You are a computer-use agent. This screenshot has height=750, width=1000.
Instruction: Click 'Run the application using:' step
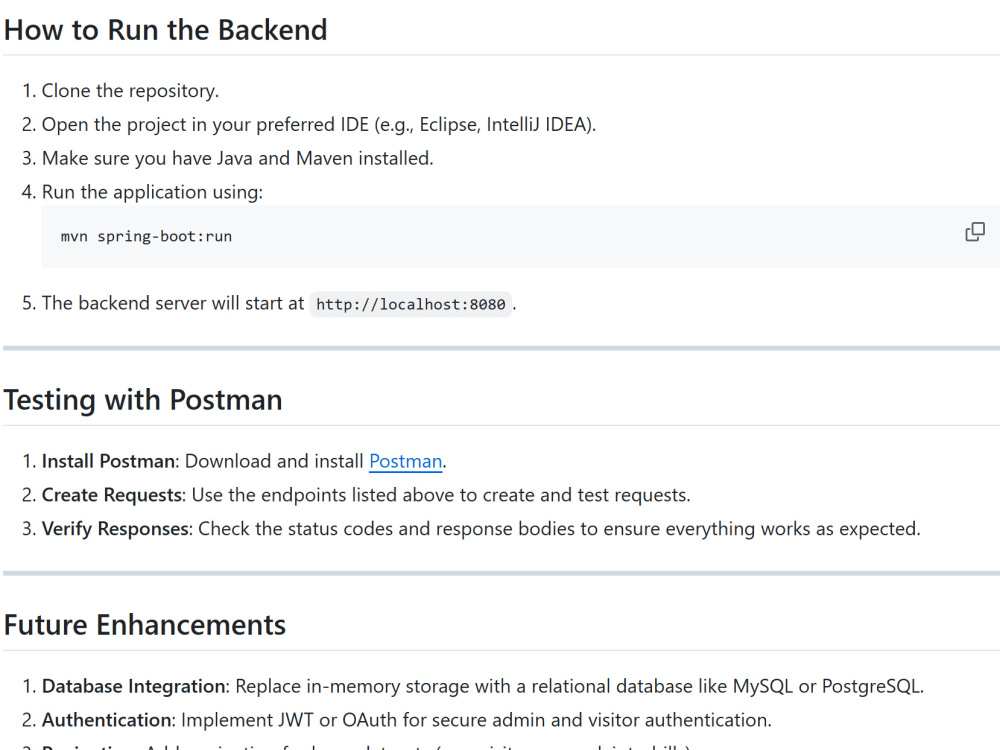coord(152,192)
